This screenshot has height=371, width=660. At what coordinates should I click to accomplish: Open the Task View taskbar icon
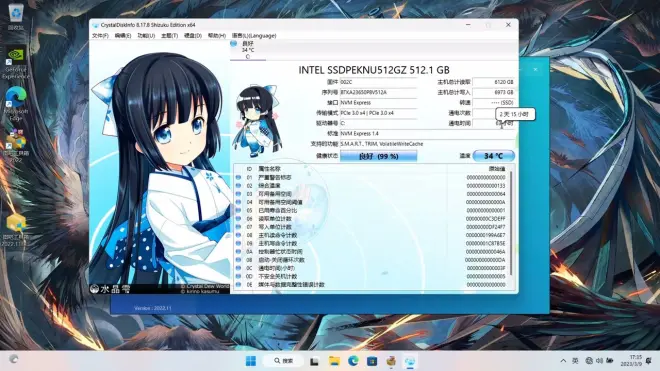point(314,361)
